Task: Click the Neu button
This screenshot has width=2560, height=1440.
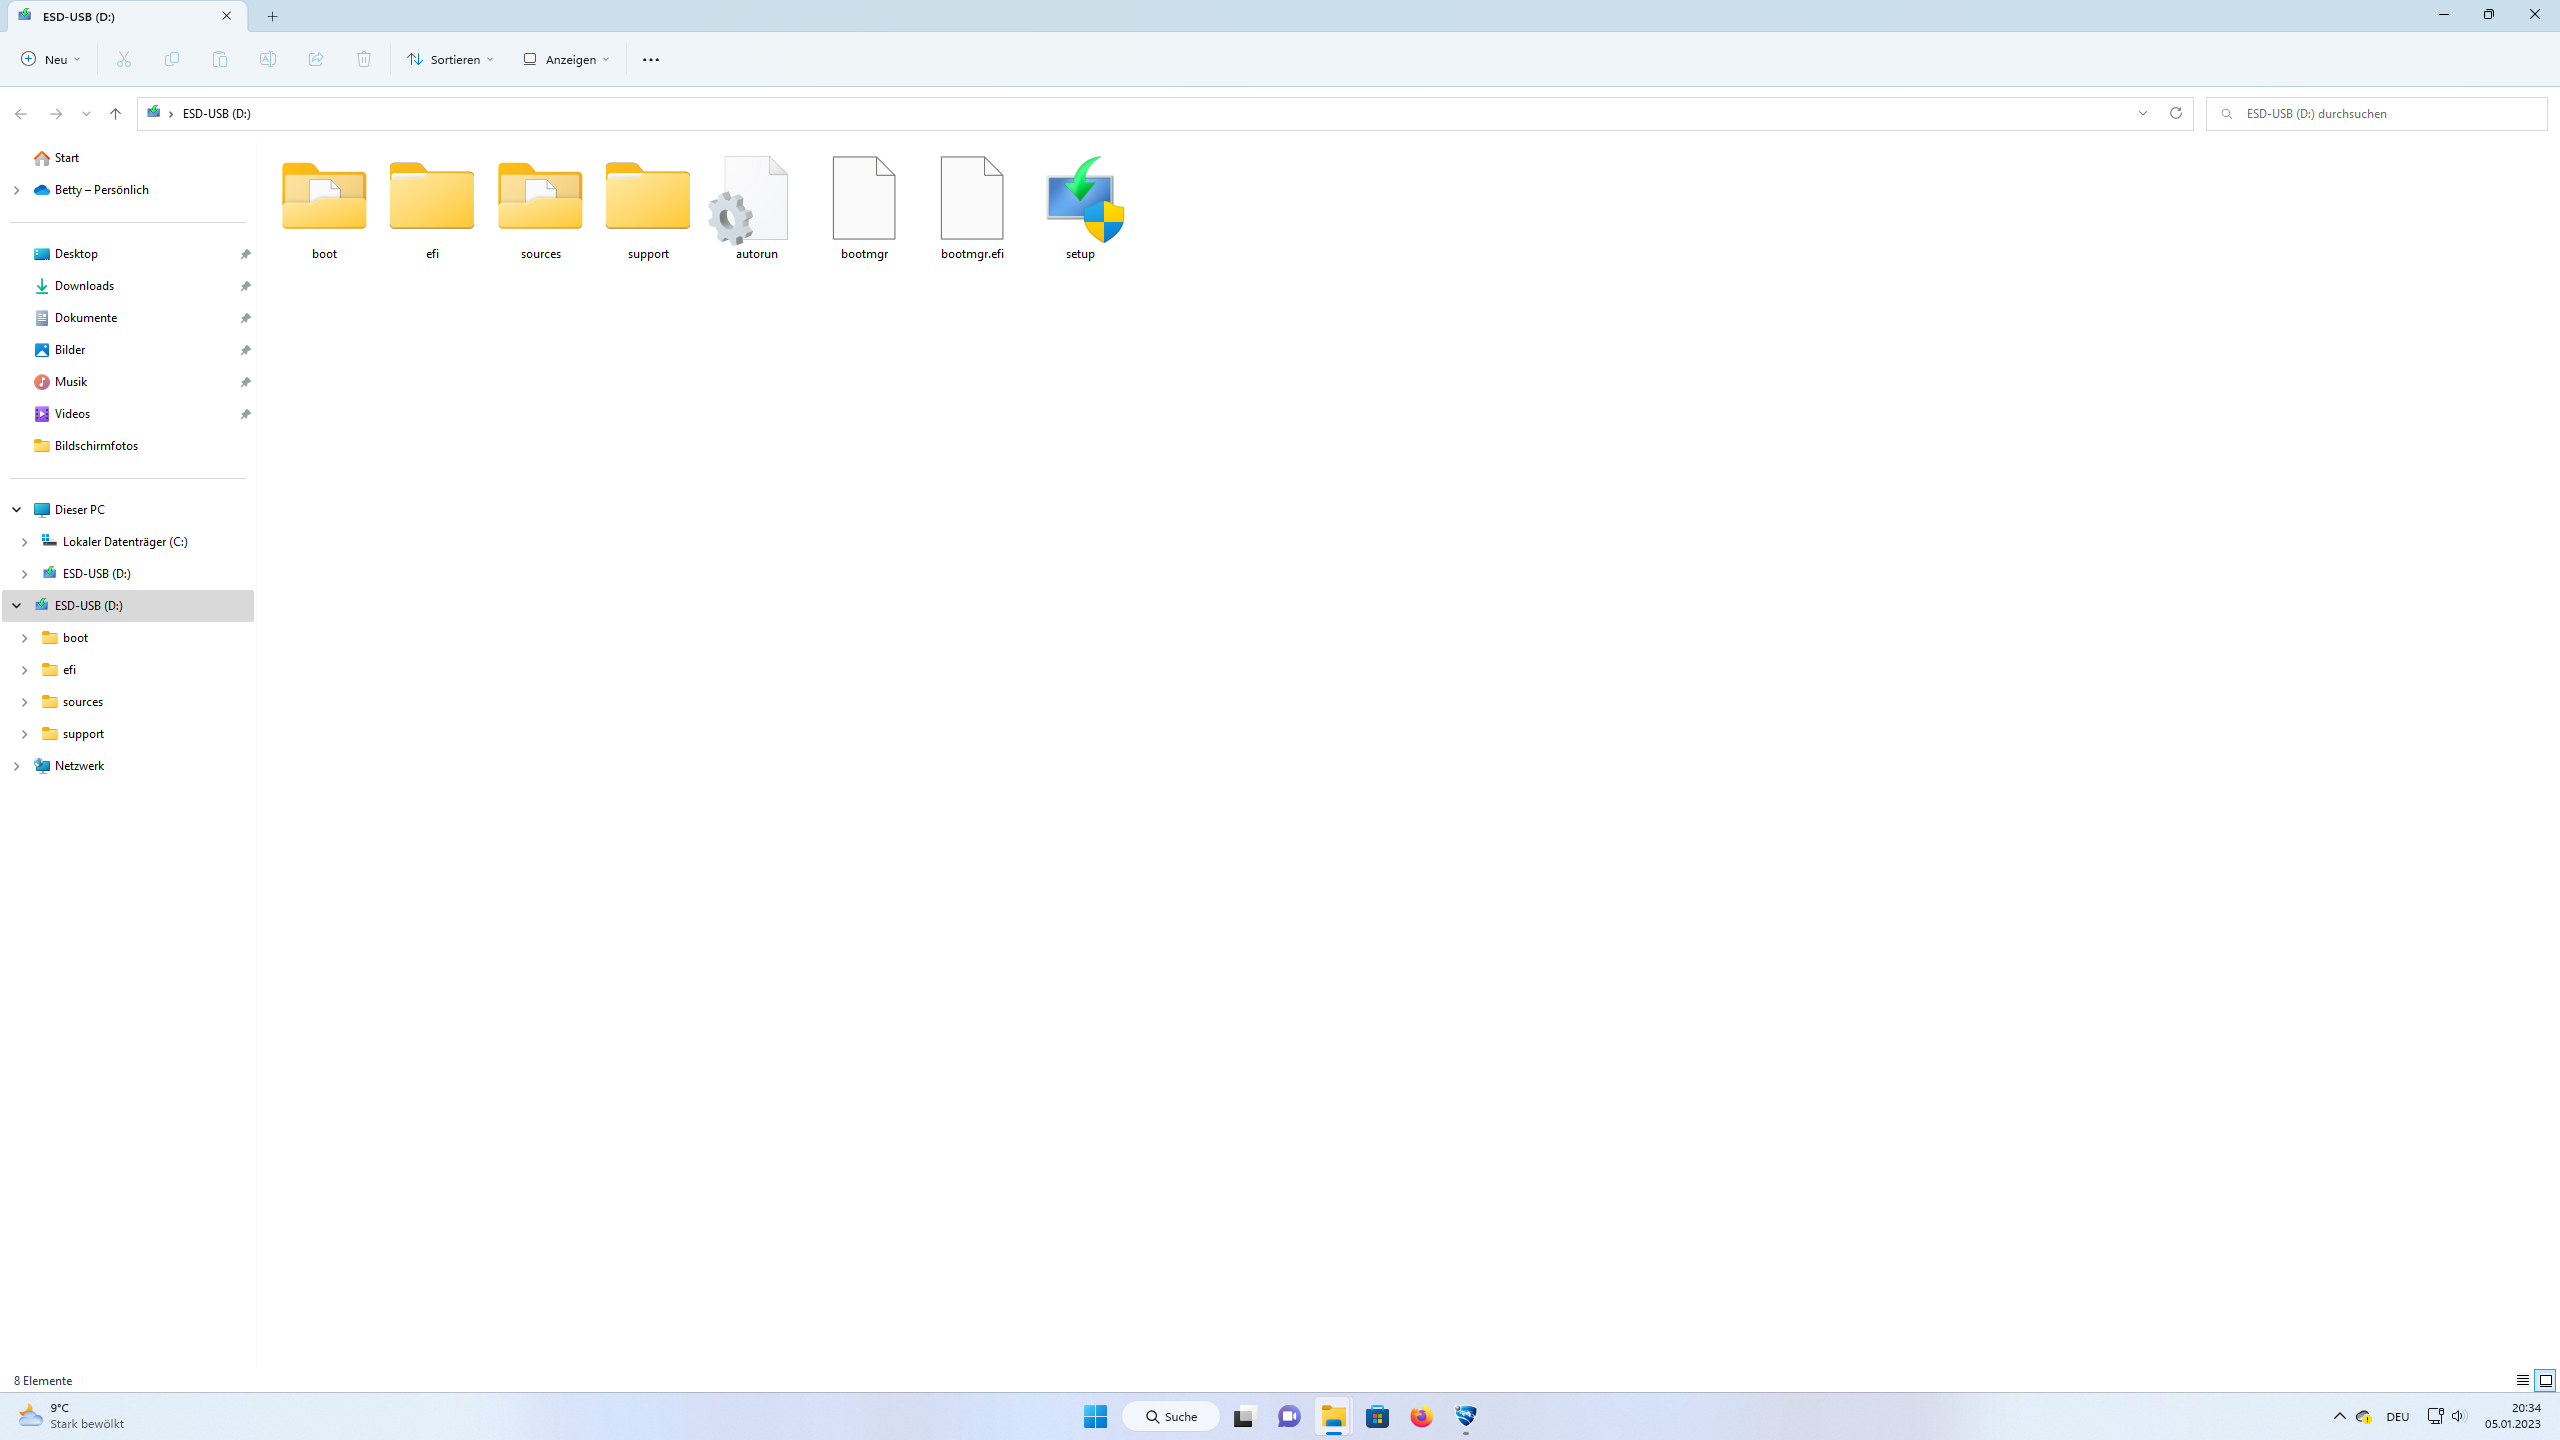Action: [50, 60]
